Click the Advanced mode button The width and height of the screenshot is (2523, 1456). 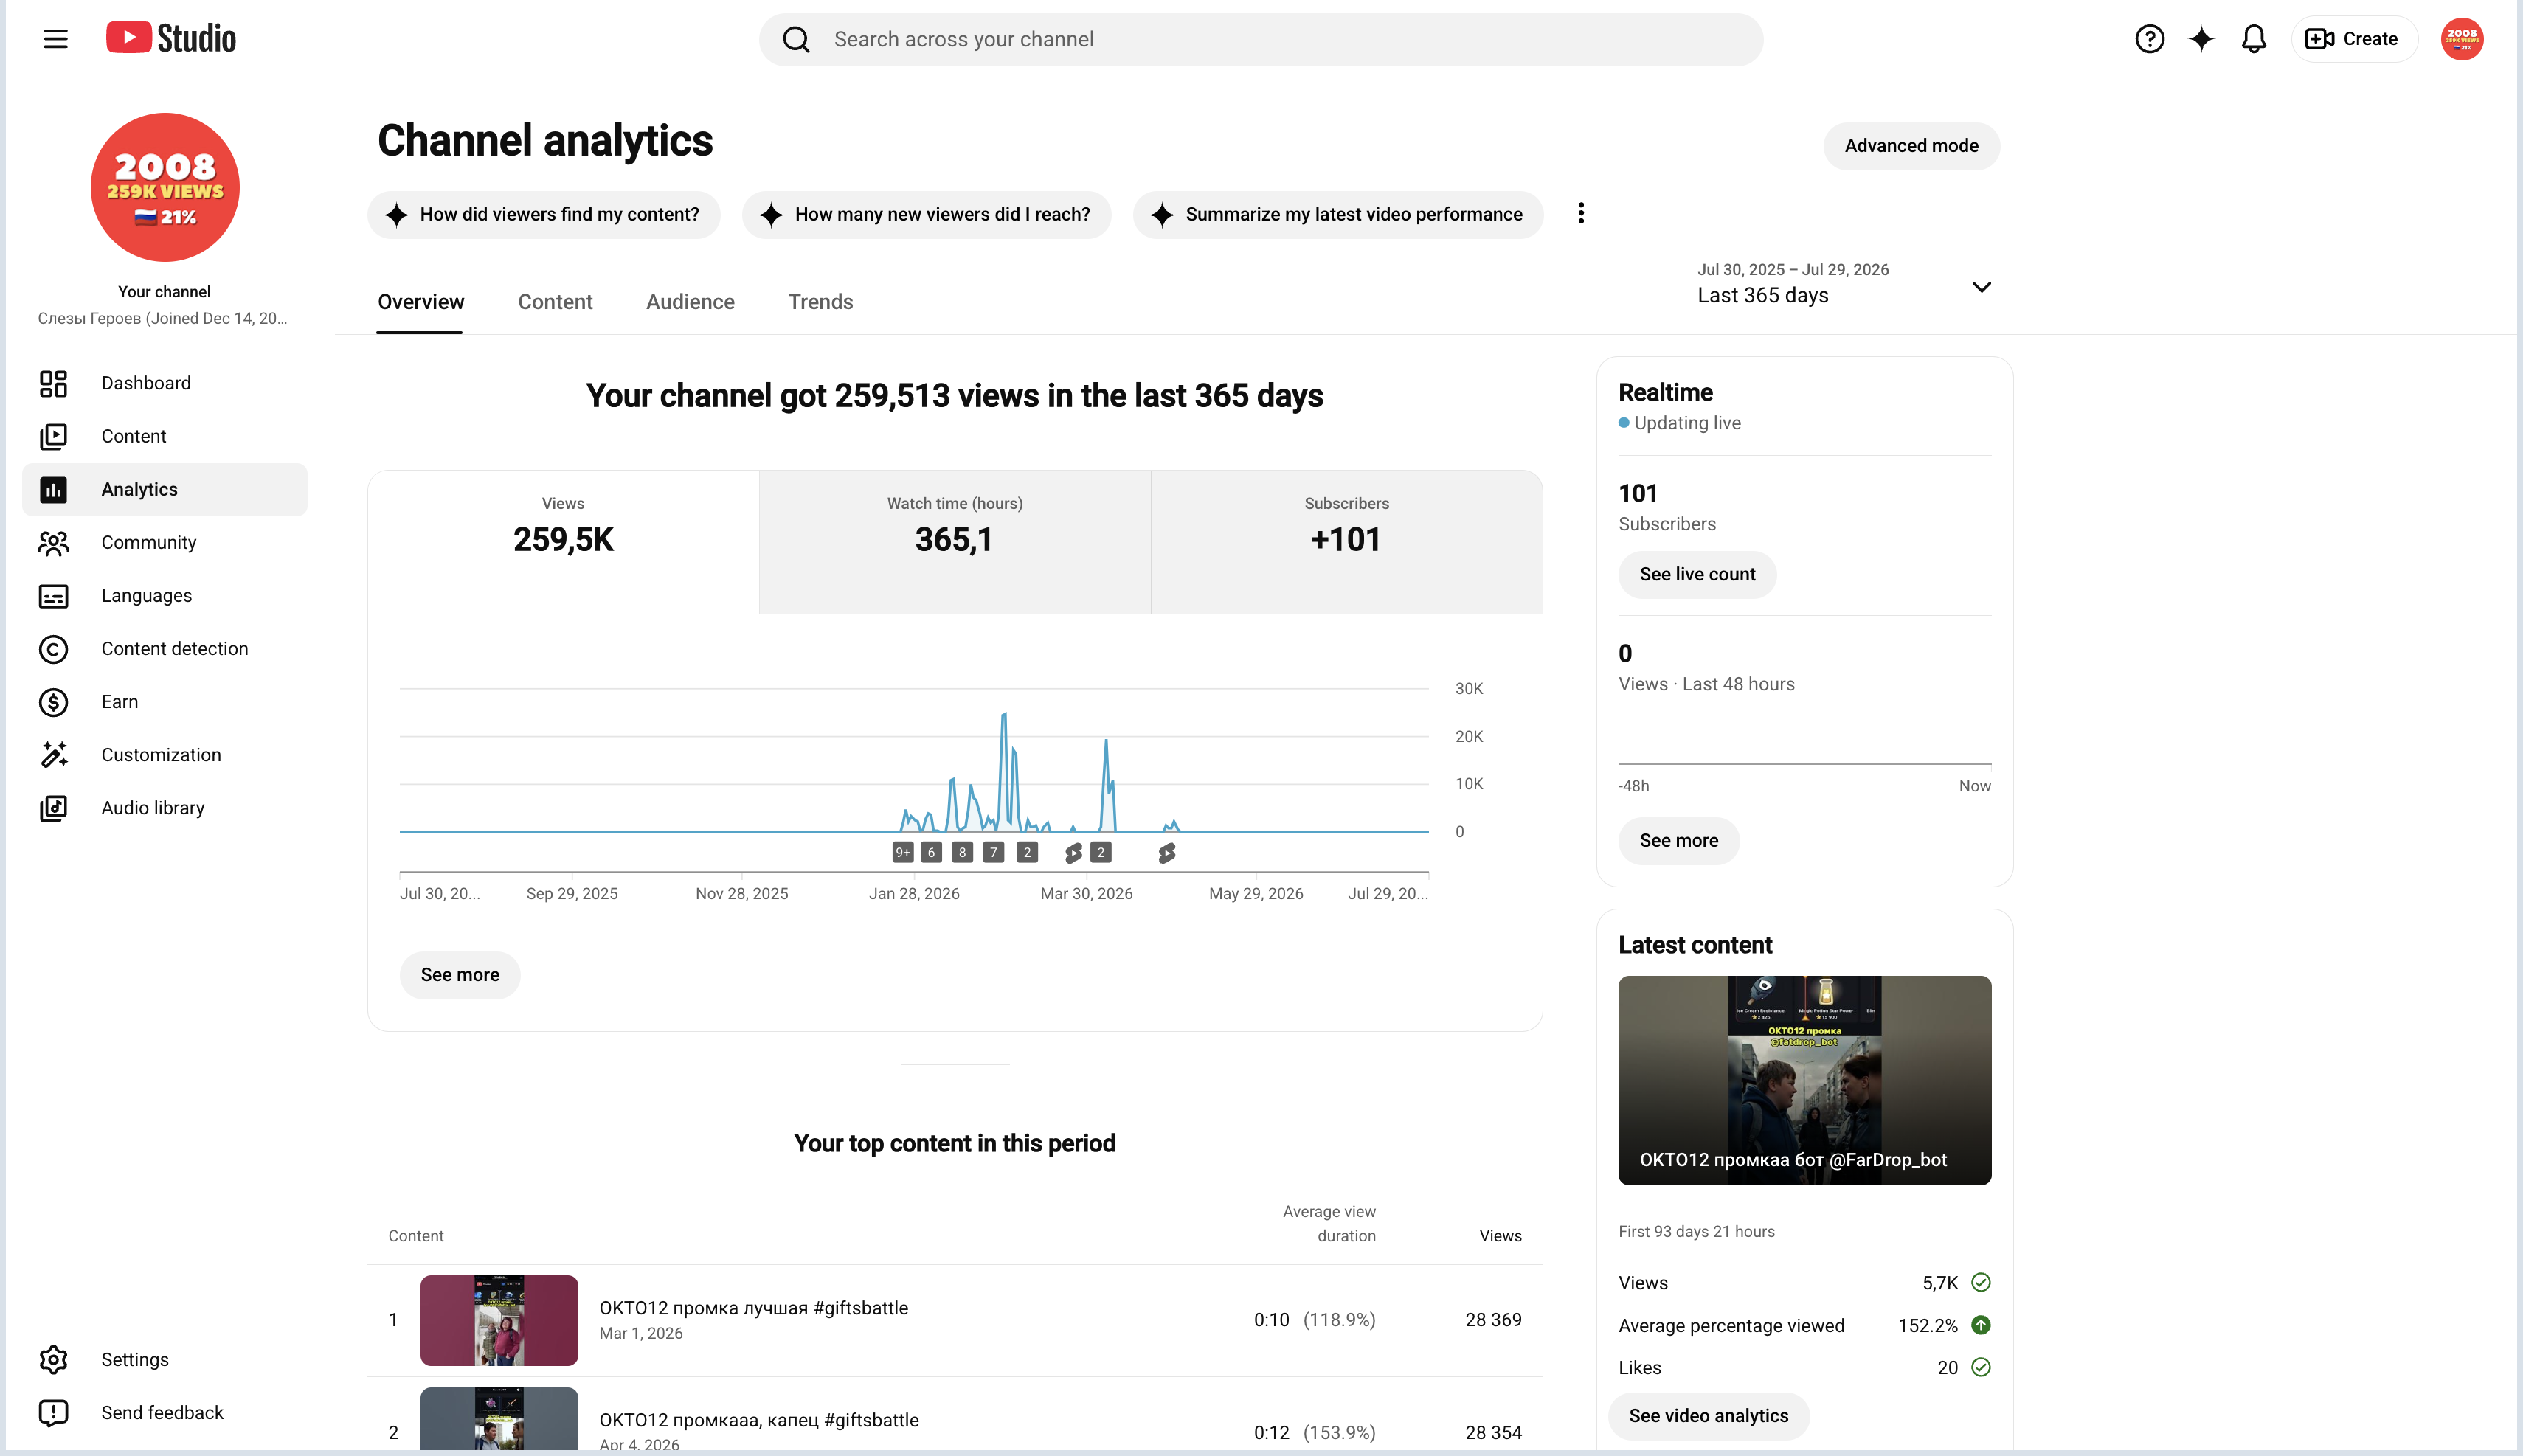click(1911, 146)
